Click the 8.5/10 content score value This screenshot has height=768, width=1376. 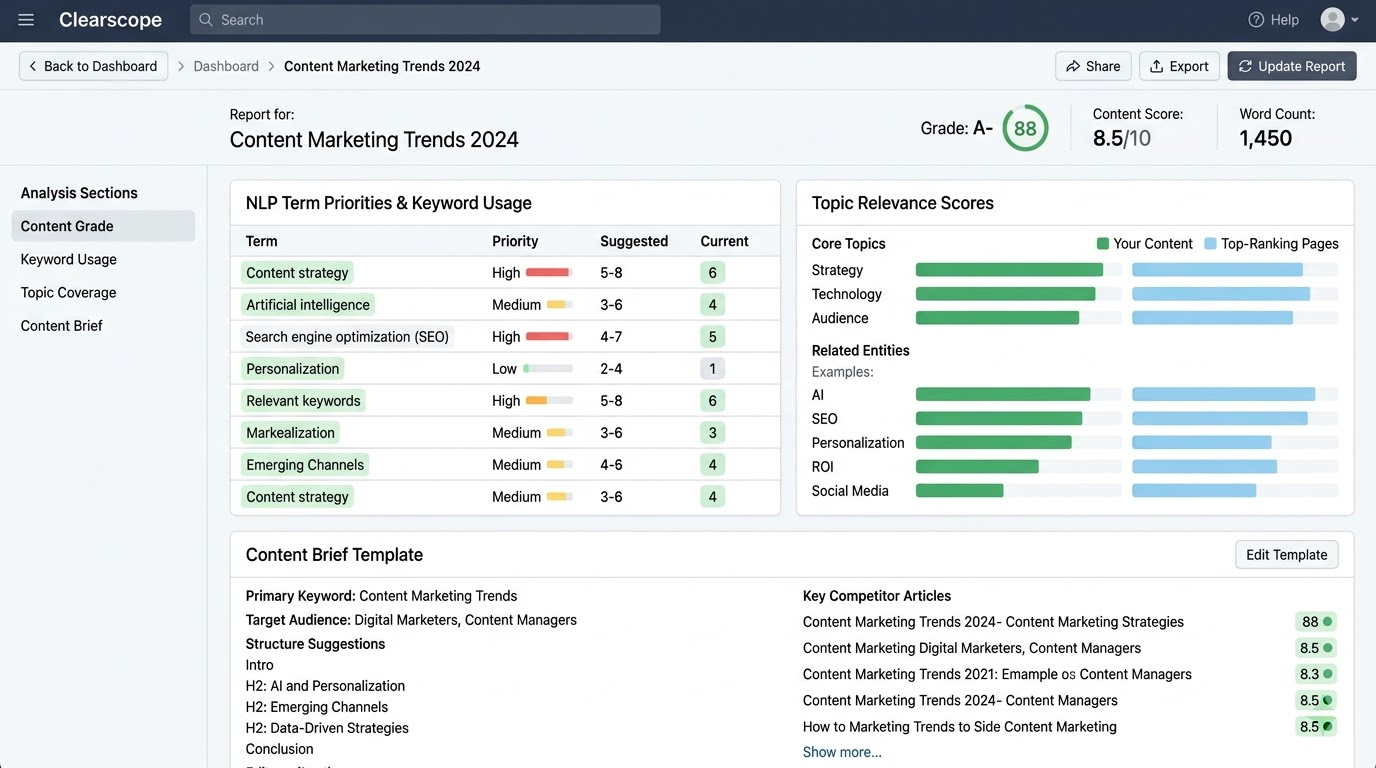pyautogui.click(x=1122, y=138)
